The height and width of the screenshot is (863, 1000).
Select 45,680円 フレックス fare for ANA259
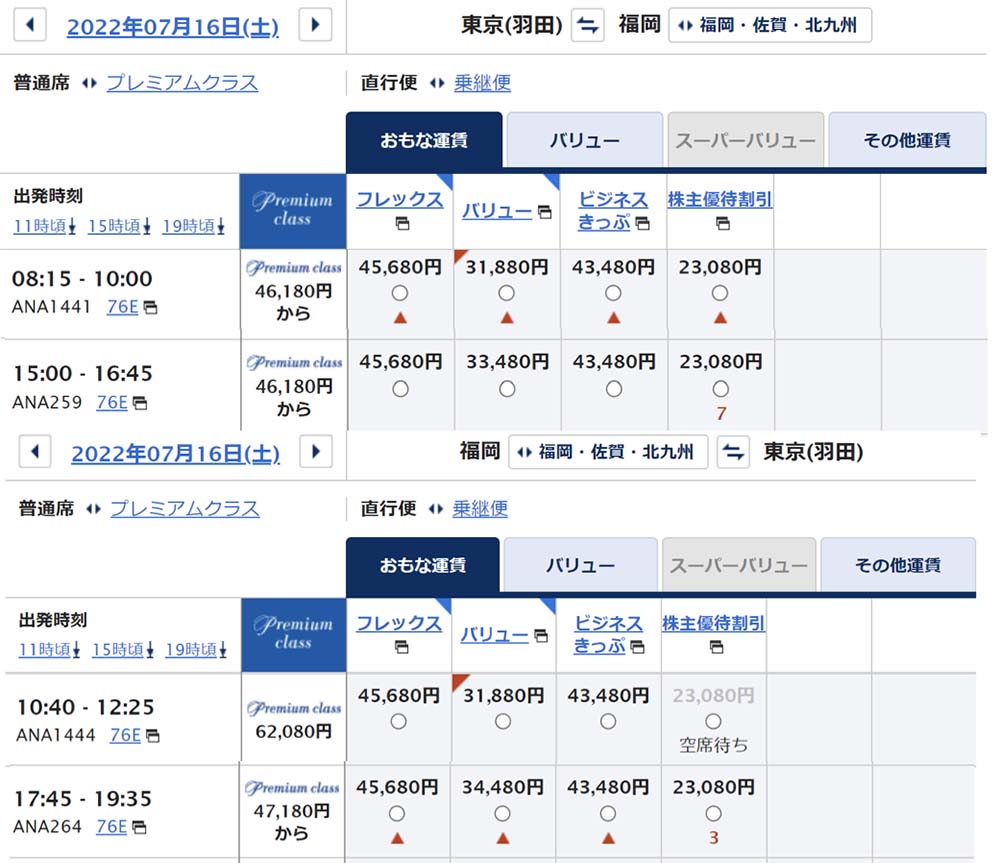click(x=401, y=389)
